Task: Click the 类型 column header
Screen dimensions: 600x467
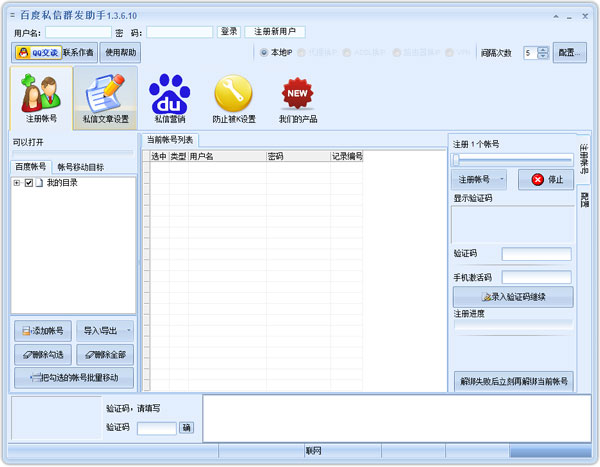Action: (179, 156)
